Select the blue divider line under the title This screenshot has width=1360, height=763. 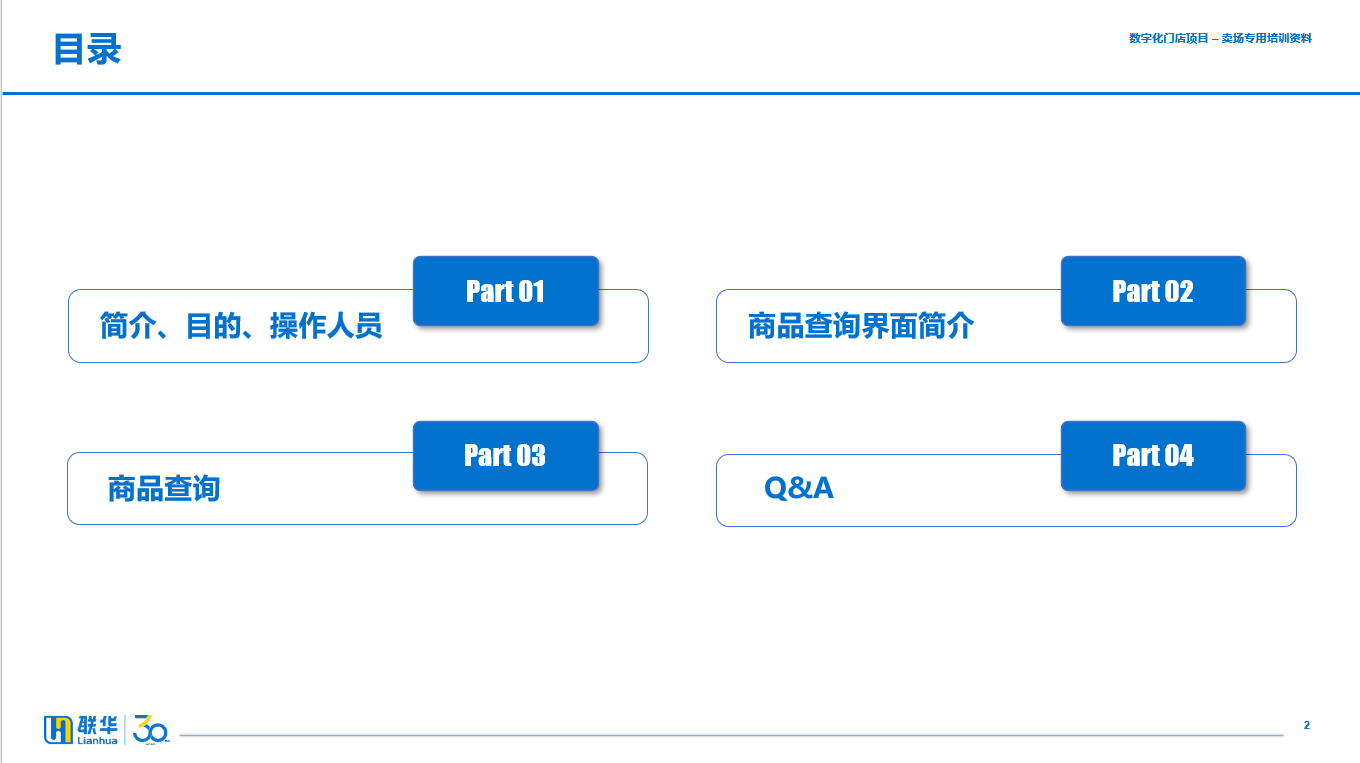[681, 93]
